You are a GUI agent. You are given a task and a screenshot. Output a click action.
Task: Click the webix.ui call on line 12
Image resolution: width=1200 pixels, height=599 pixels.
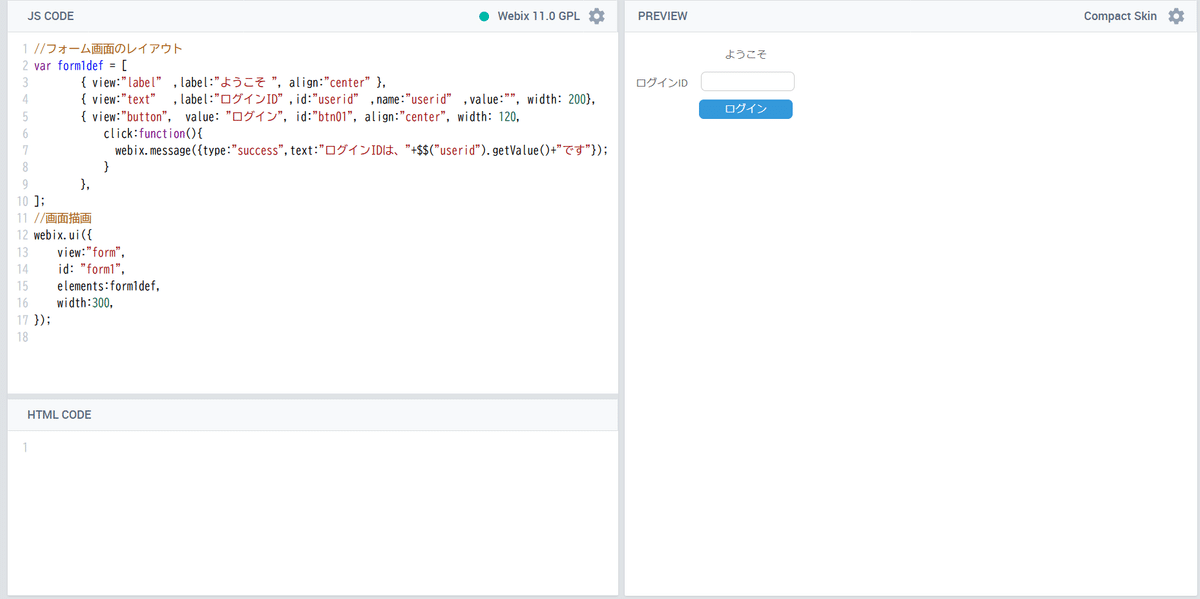point(62,235)
